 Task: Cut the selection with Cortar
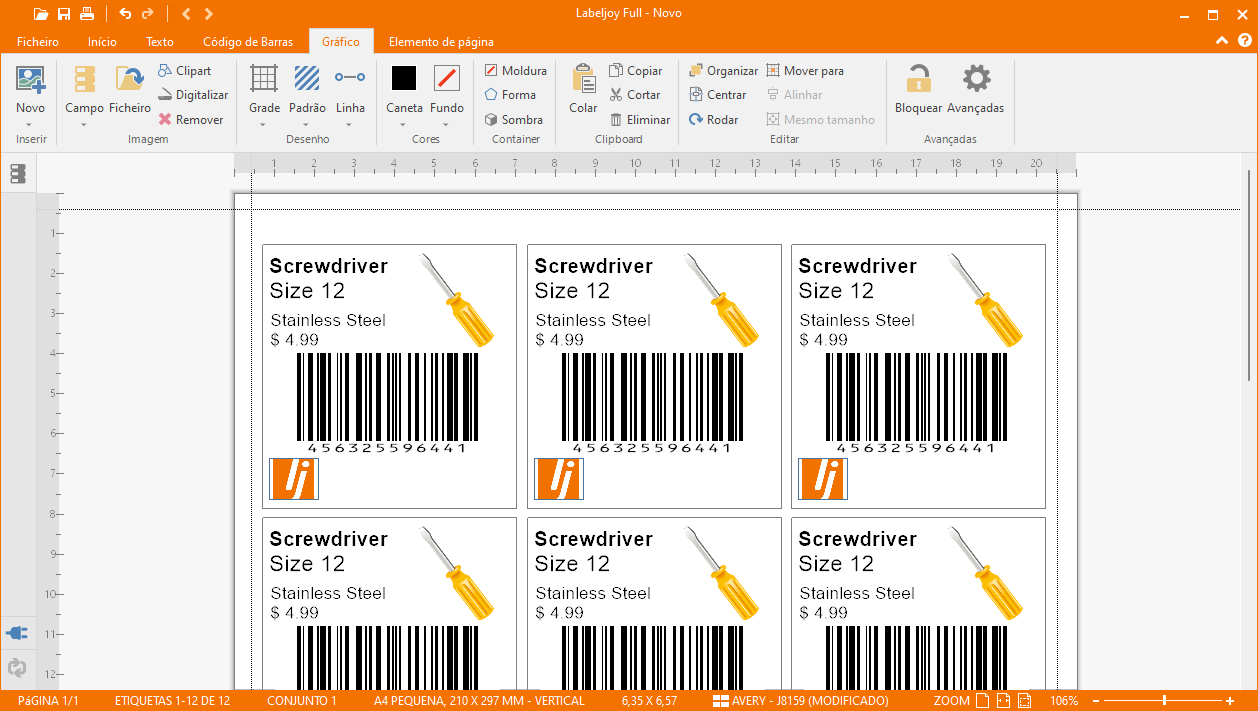pos(634,95)
